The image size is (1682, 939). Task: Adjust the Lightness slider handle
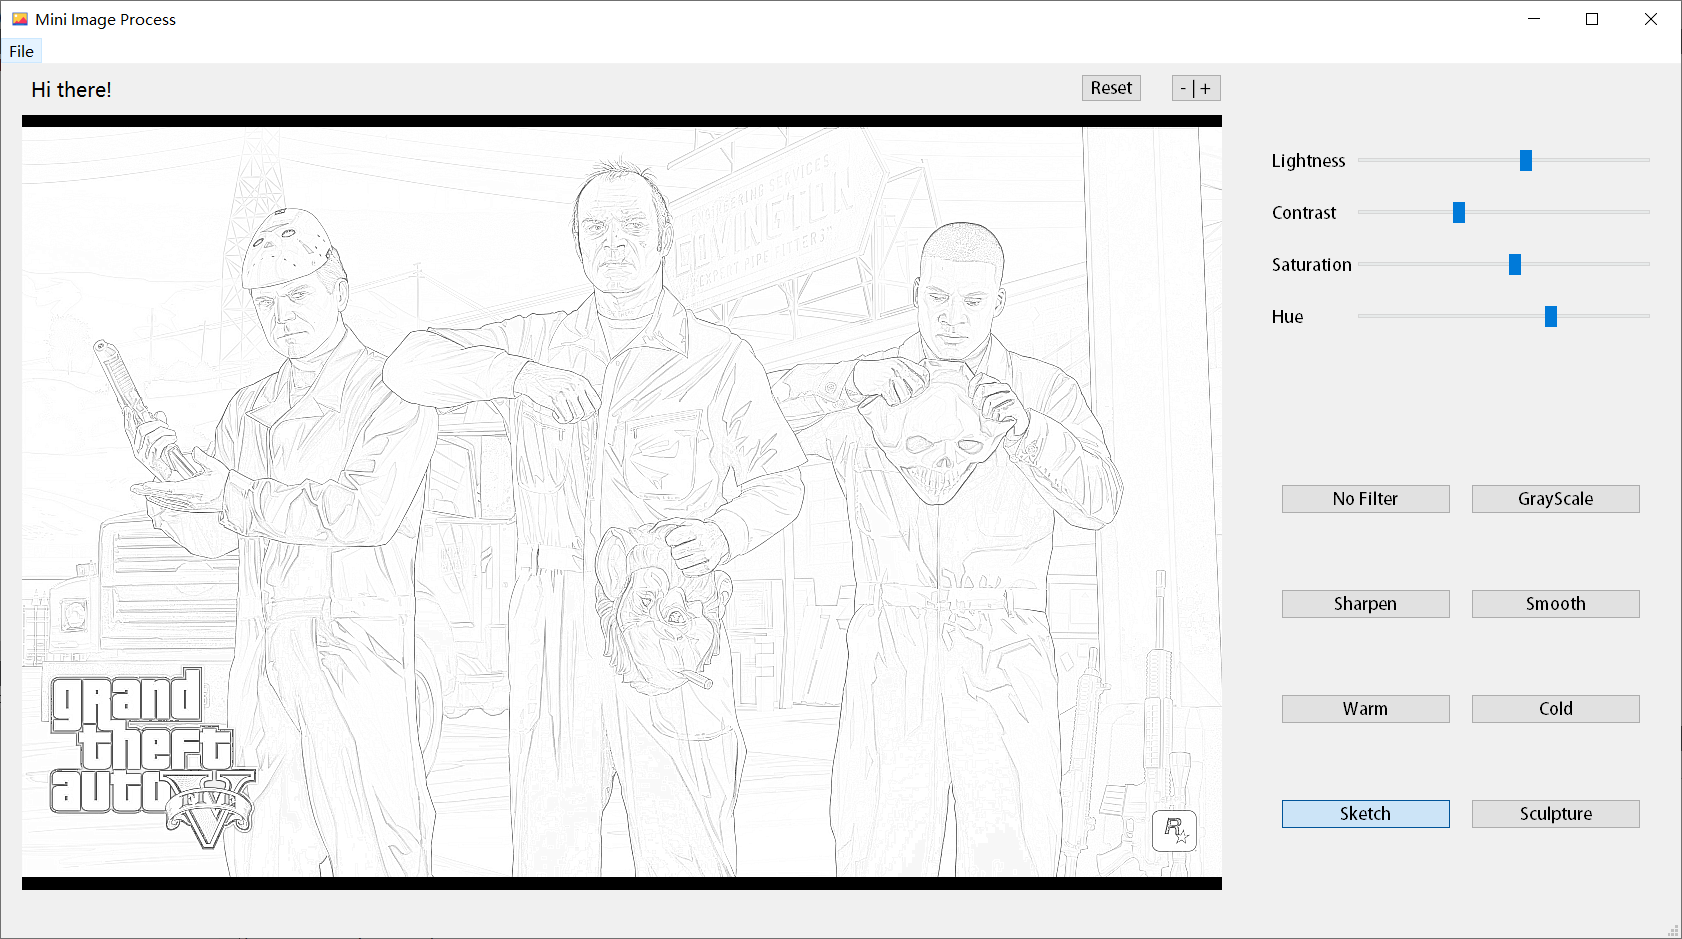coord(1526,160)
